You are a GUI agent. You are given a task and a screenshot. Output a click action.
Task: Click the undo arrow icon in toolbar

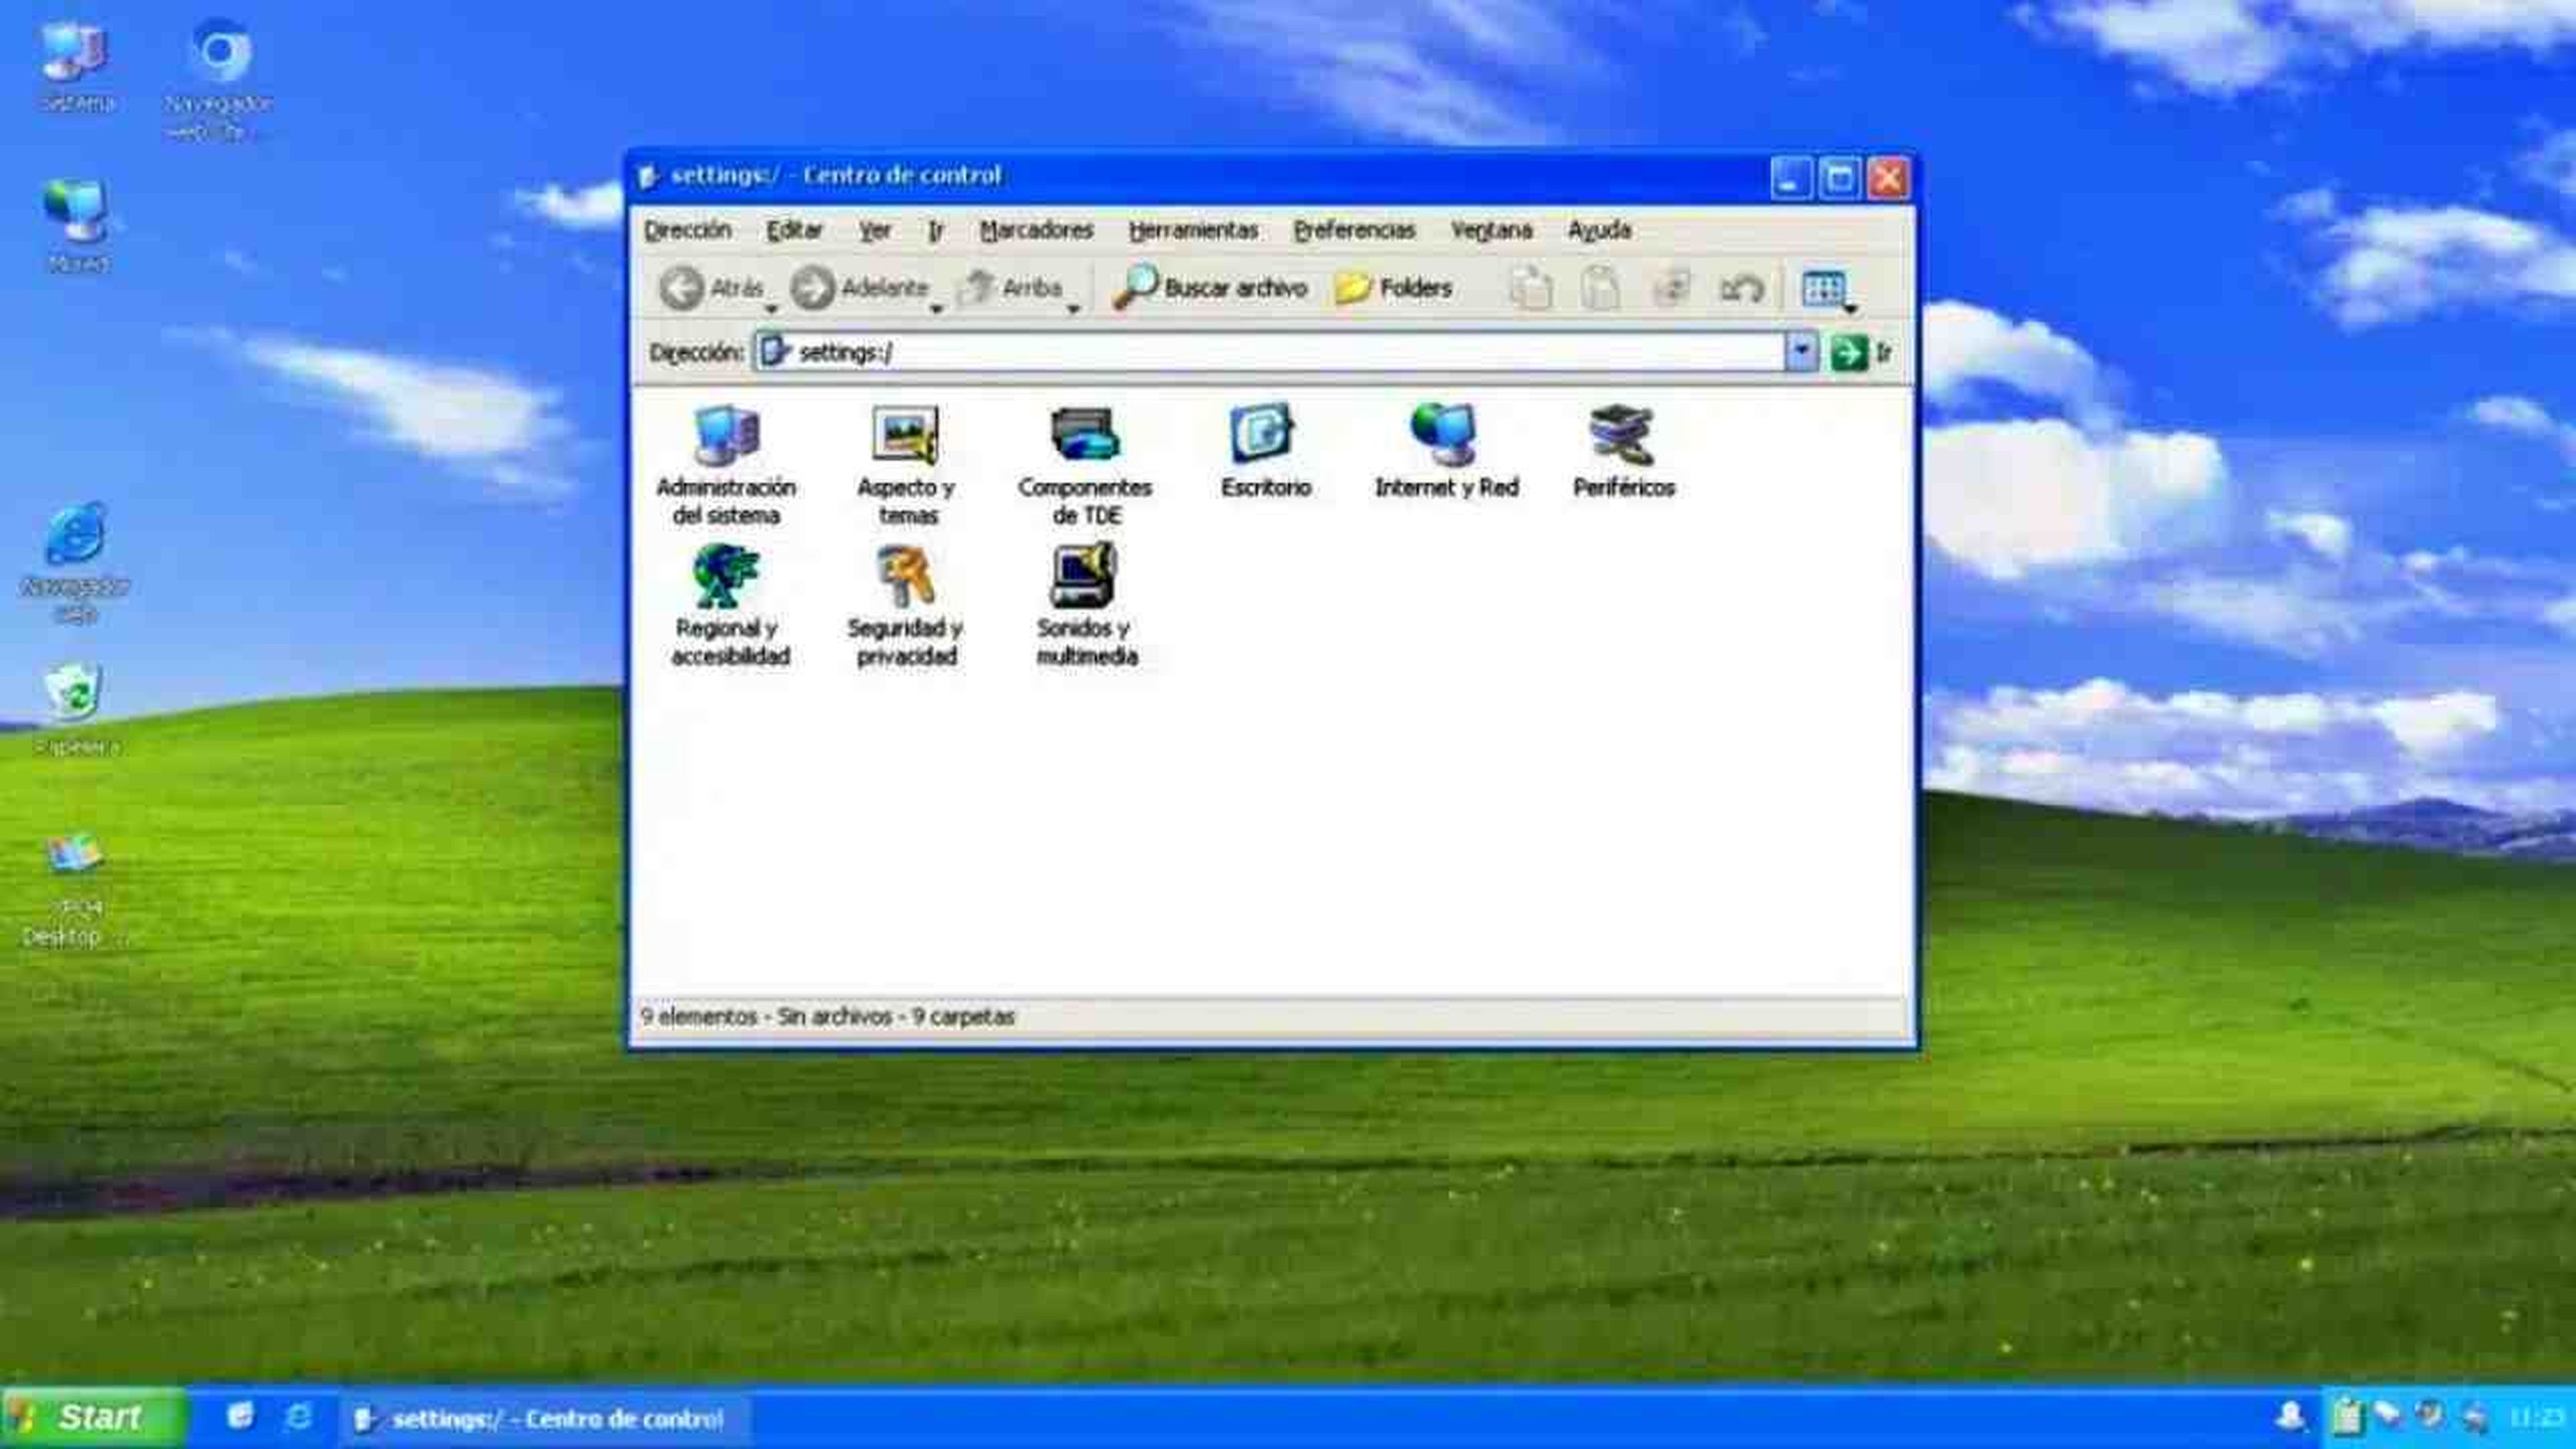pyautogui.click(x=1741, y=289)
